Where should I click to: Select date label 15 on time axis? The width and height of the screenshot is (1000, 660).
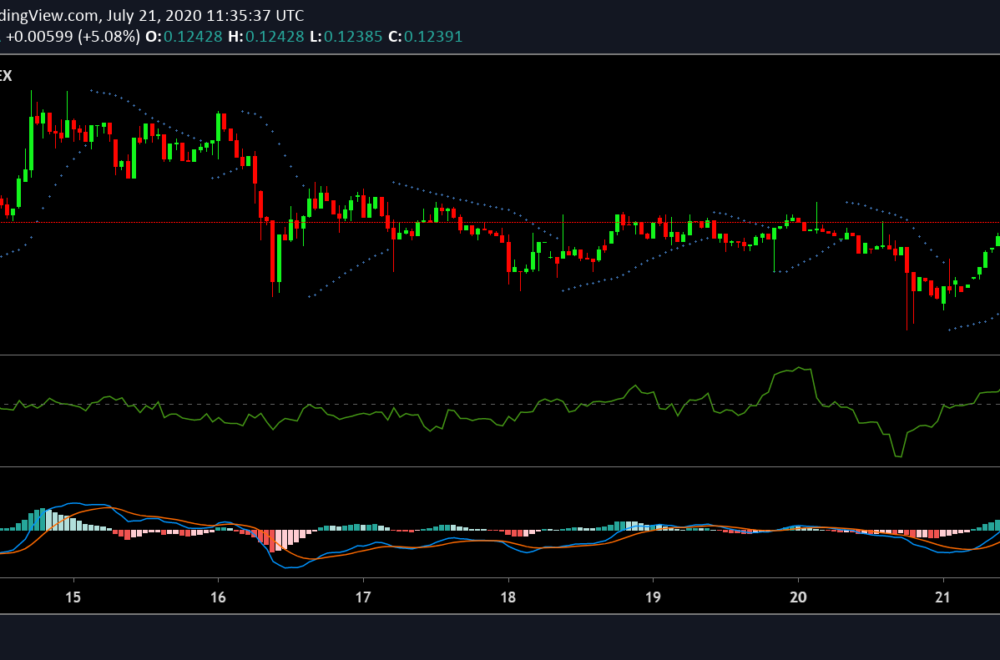(x=73, y=597)
